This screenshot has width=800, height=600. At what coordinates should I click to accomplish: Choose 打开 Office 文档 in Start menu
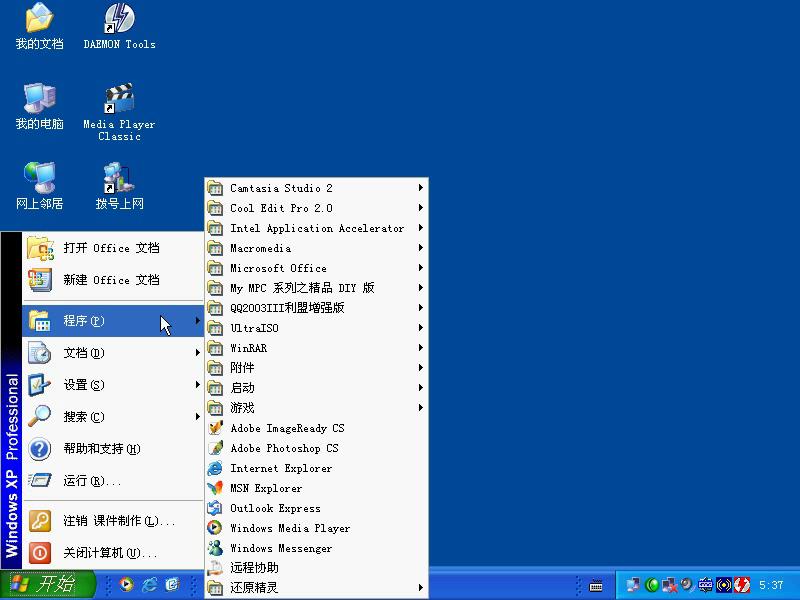113,248
